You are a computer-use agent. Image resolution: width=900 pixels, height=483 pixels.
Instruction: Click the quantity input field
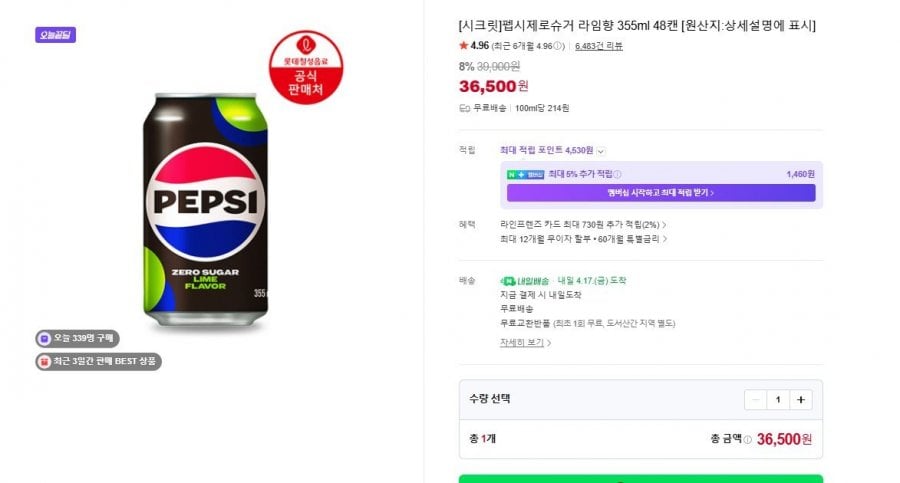[x=778, y=399]
